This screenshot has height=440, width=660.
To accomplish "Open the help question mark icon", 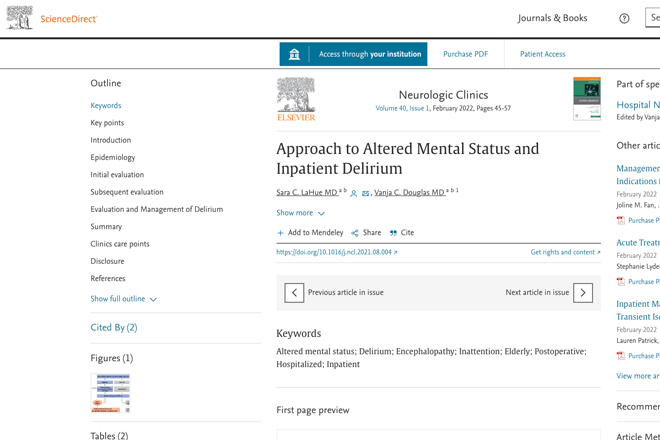I will click(x=624, y=19).
